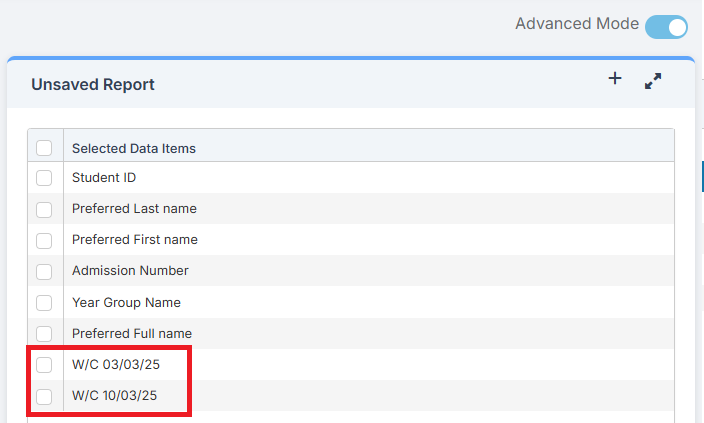
Task: Click the Unsaved Report title
Action: point(93,85)
